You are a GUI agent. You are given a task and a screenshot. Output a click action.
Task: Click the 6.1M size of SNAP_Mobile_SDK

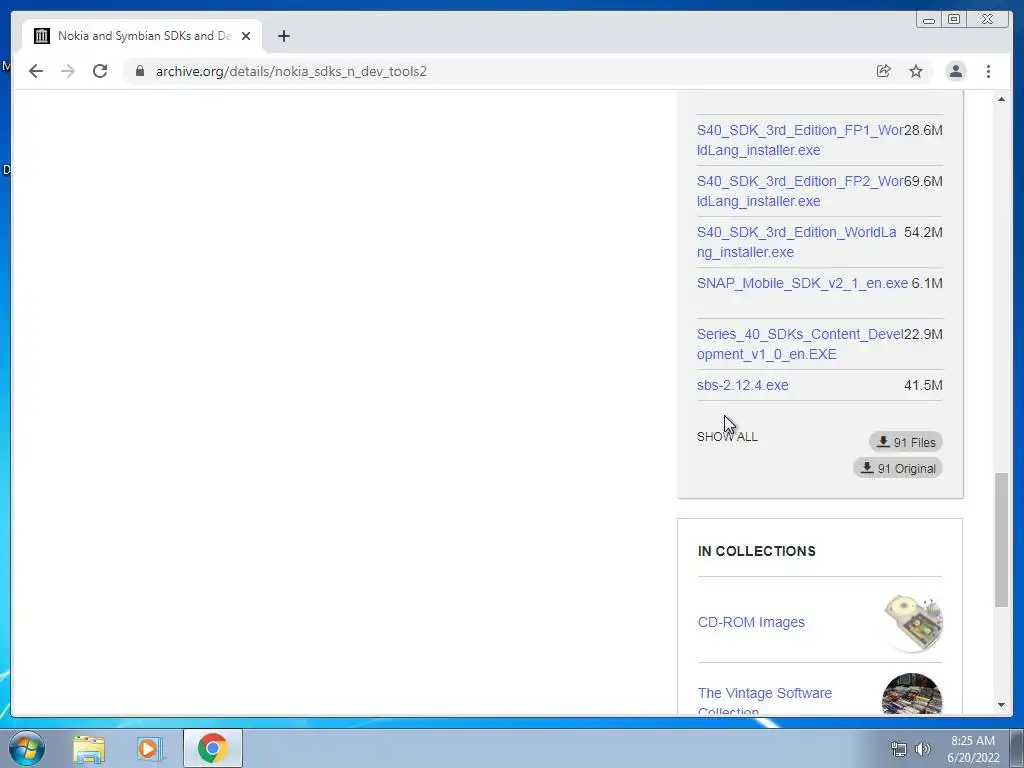927,283
